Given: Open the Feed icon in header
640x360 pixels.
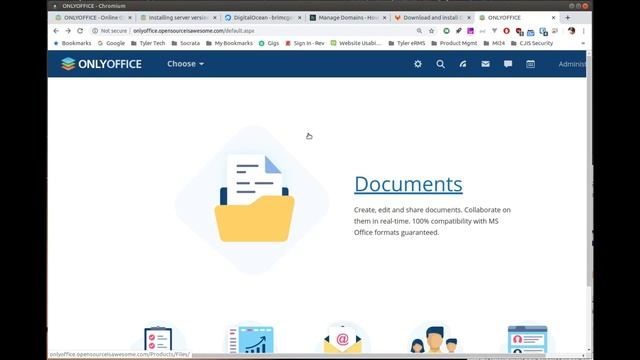Looking at the screenshot, I should (463, 64).
